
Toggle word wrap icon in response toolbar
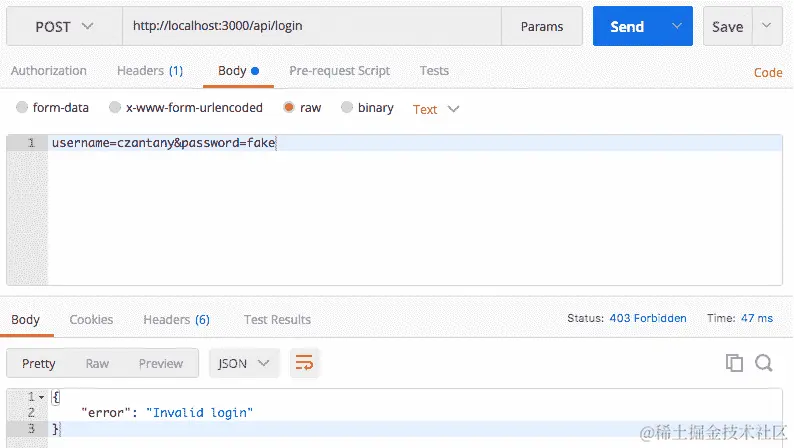304,363
